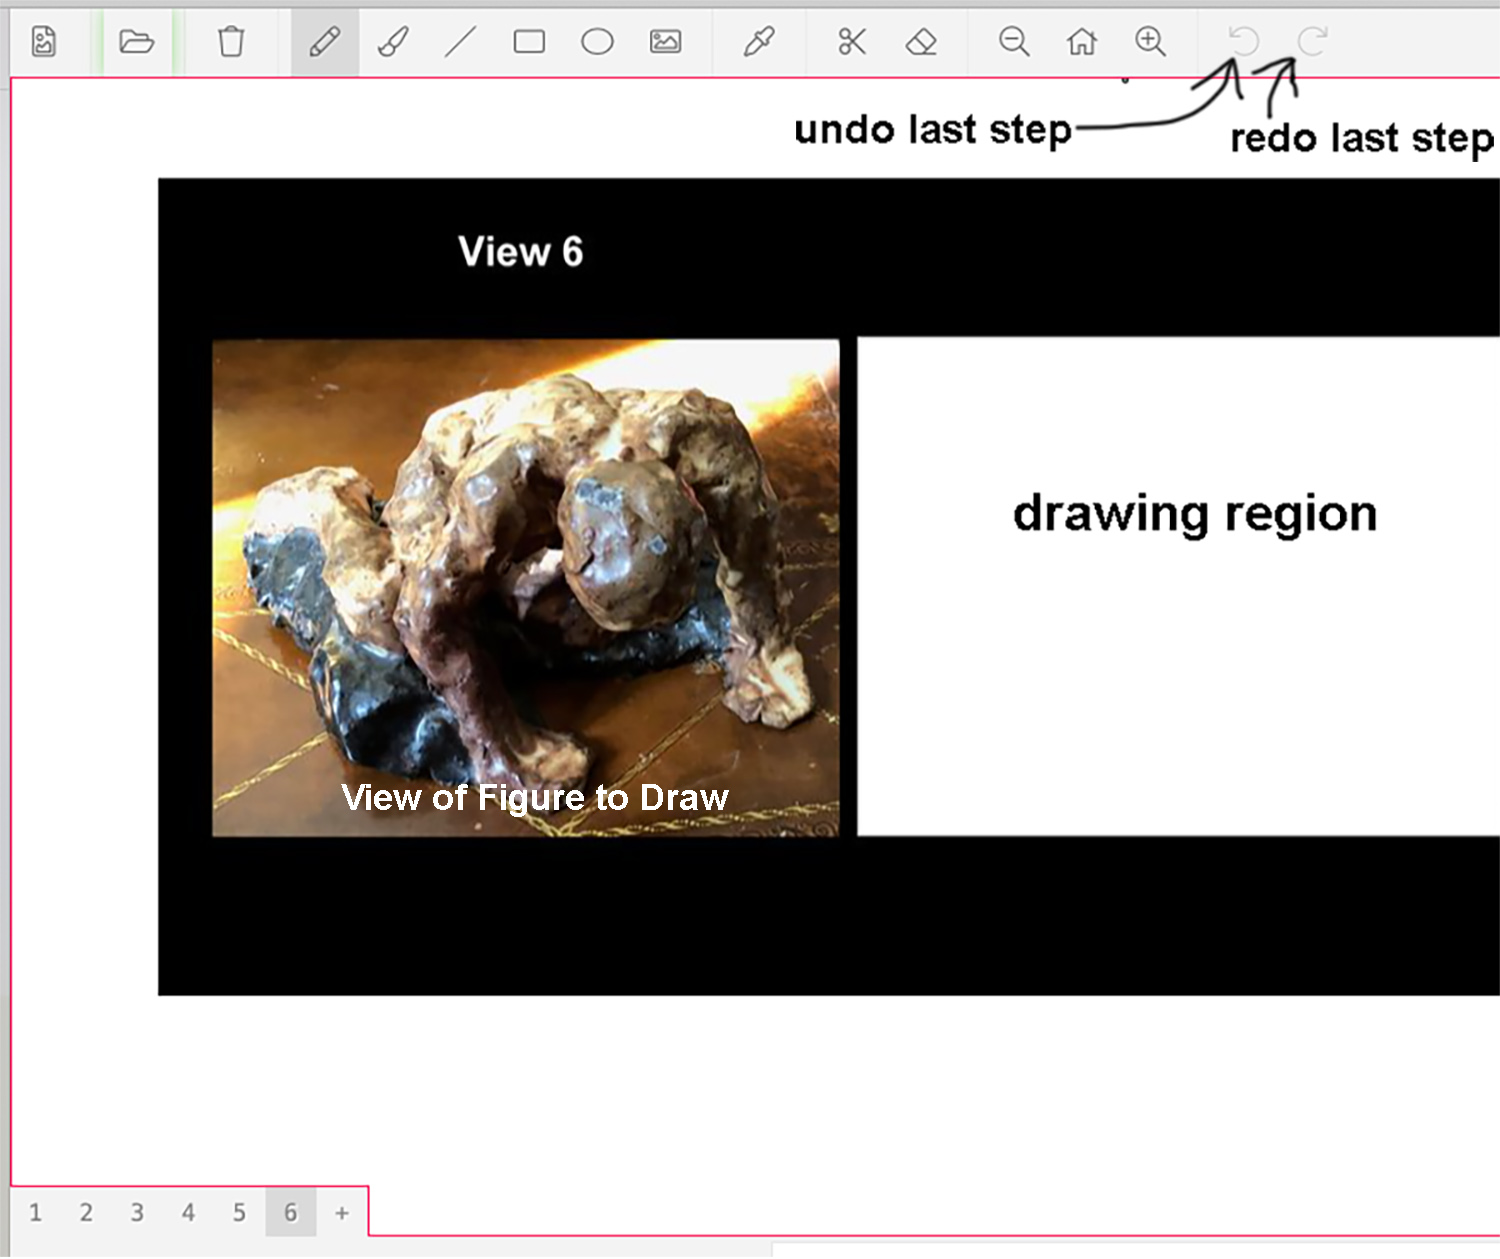Select the Rectangle shape tool

click(529, 42)
